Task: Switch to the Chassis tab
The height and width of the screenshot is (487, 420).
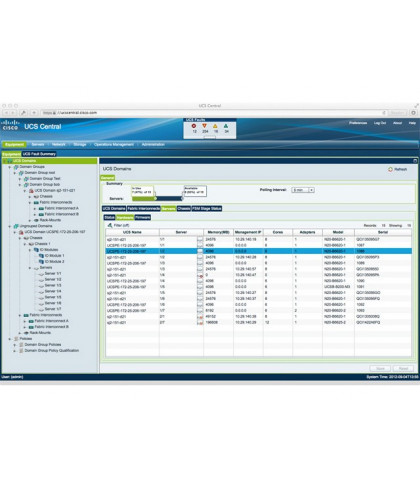Action: 184,209
